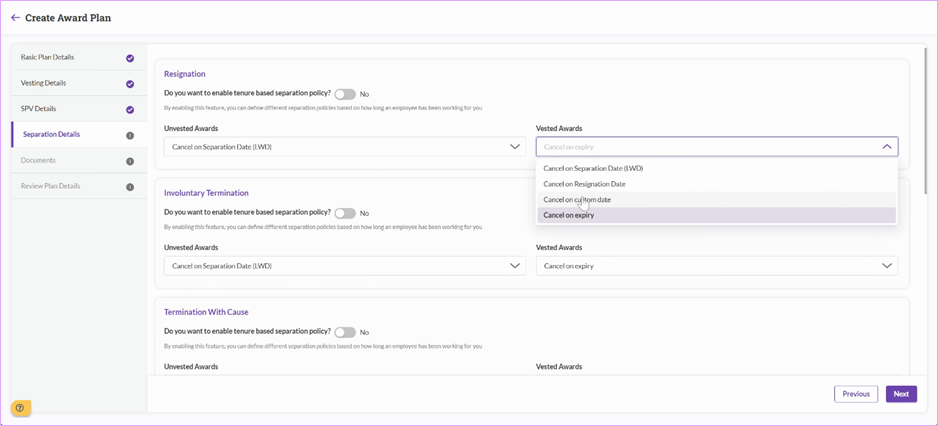The width and height of the screenshot is (938, 426).
Task: Open the SPV Details step
Action: pos(79,109)
